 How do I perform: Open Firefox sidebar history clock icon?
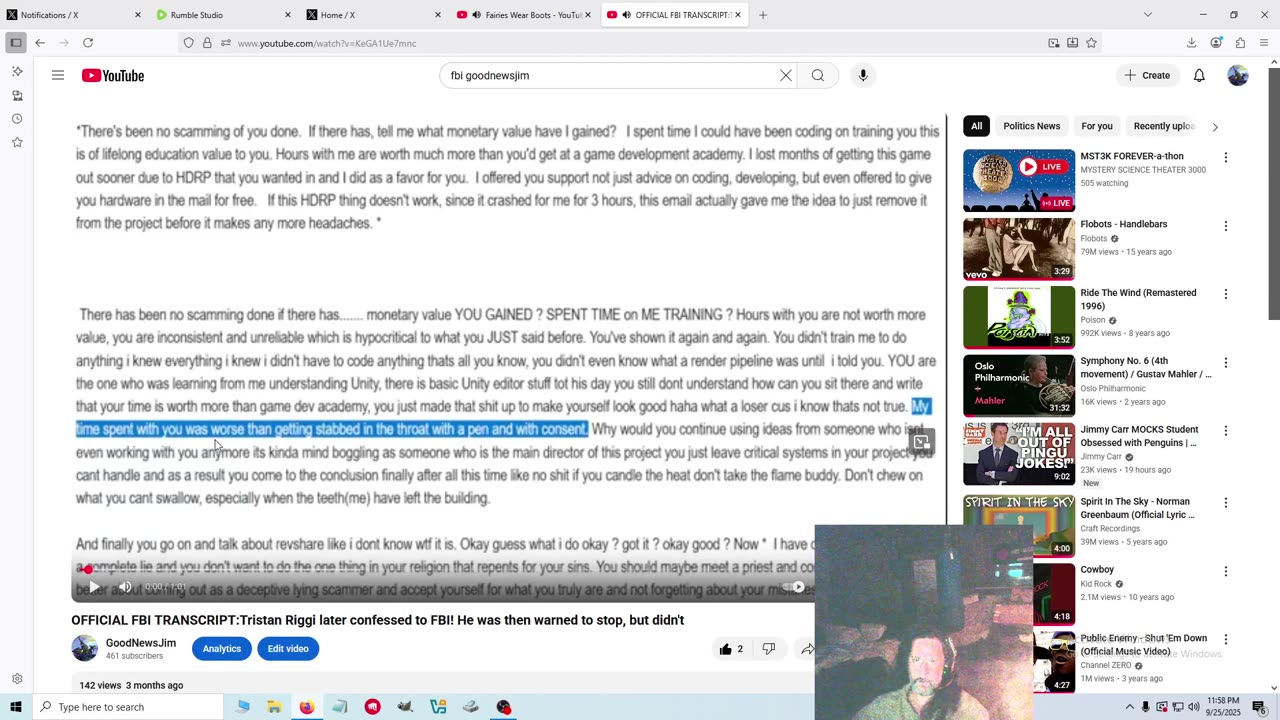17,119
